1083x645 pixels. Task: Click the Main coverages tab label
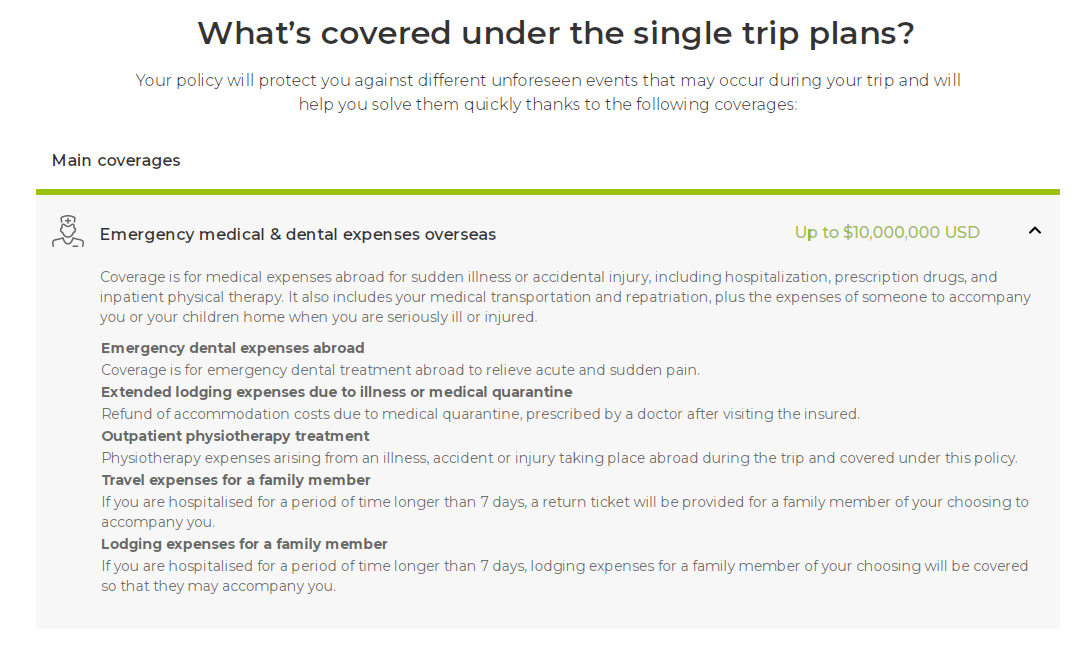click(x=116, y=160)
